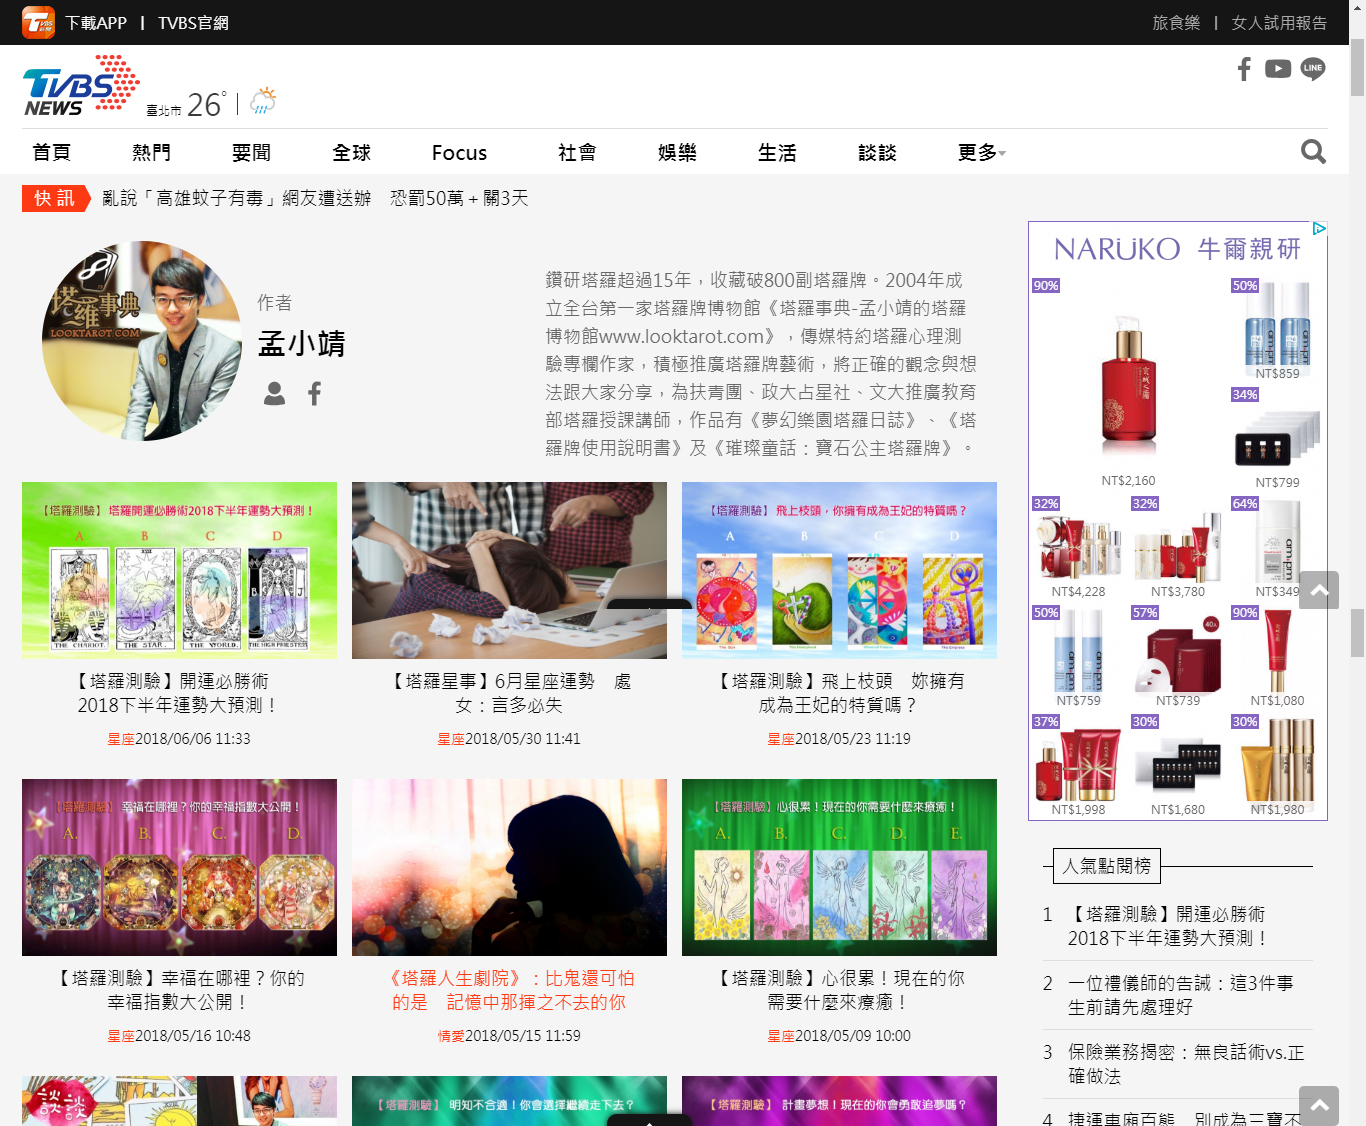Click NARUKO ad mask product NT$739
The height and width of the screenshot is (1126, 1366).
tap(1178, 656)
